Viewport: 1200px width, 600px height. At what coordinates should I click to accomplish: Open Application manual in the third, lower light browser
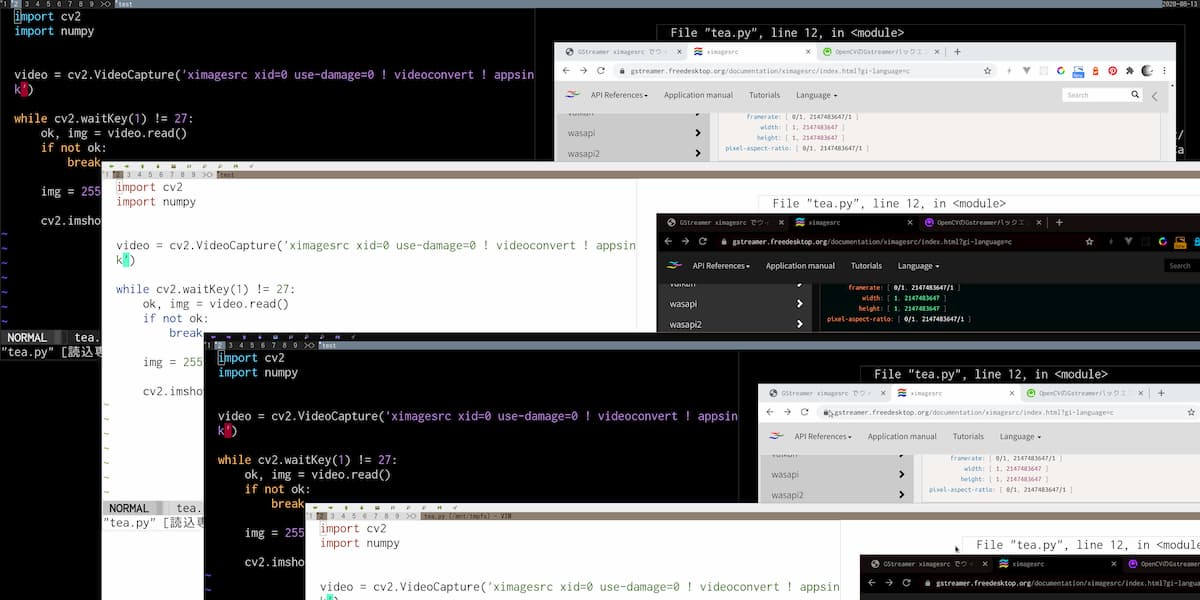click(x=902, y=436)
